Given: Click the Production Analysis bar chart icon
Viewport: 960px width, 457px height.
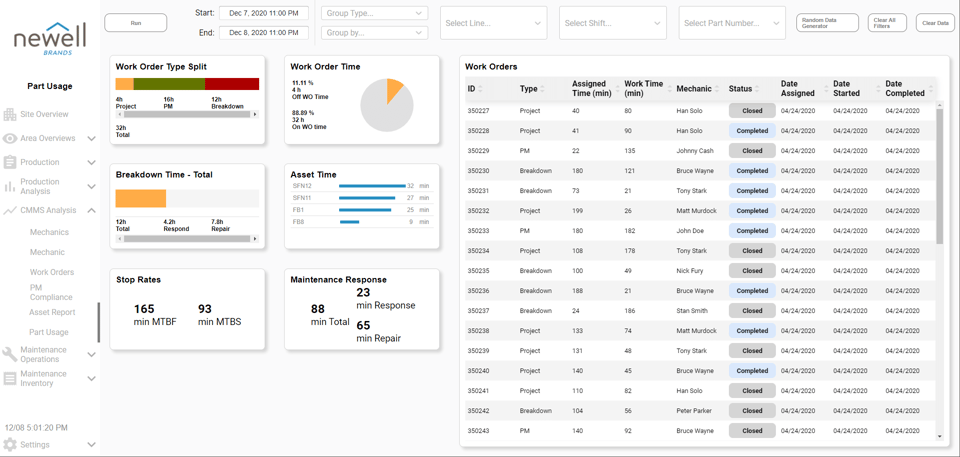Looking at the screenshot, I should pos(10,187).
